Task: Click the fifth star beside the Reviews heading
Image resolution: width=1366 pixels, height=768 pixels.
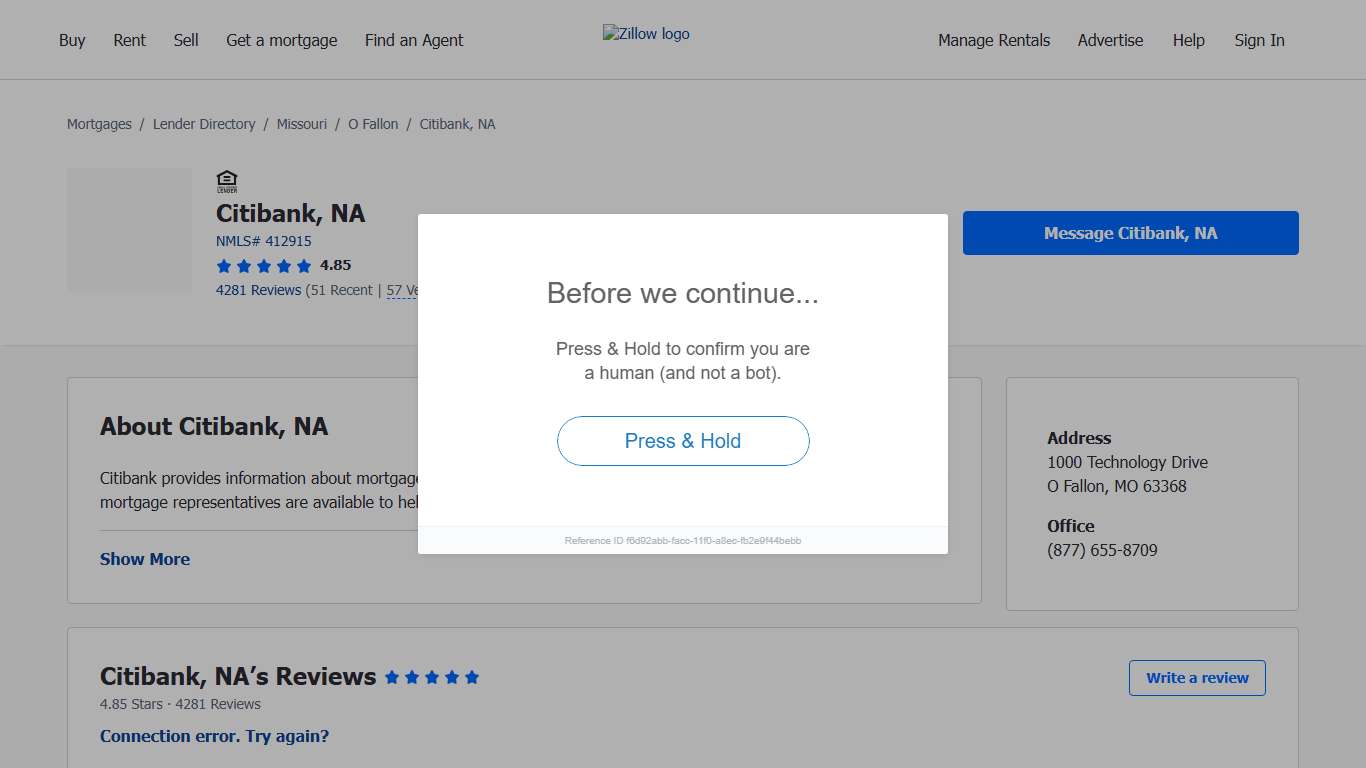Action: click(473, 677)
